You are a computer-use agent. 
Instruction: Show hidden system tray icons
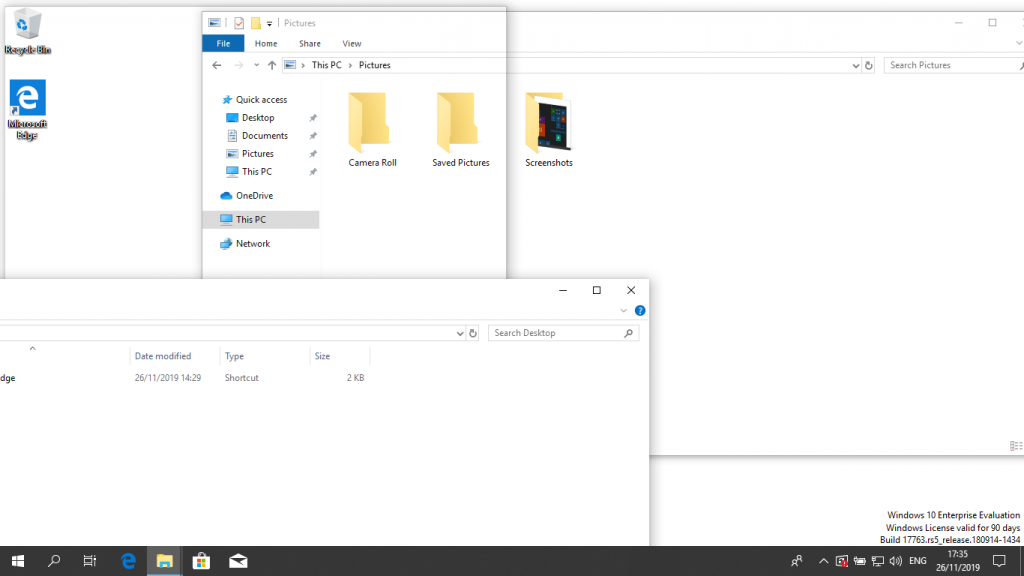pyautogui.click(x=824, y=561)
